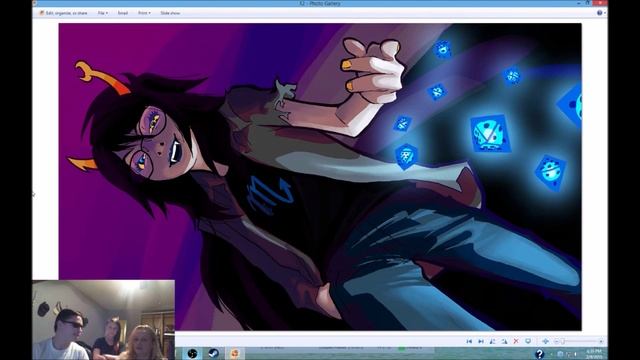Click the zoom slider handle
The height and width of the screenshot is (360, 640).
click(563, 341)
